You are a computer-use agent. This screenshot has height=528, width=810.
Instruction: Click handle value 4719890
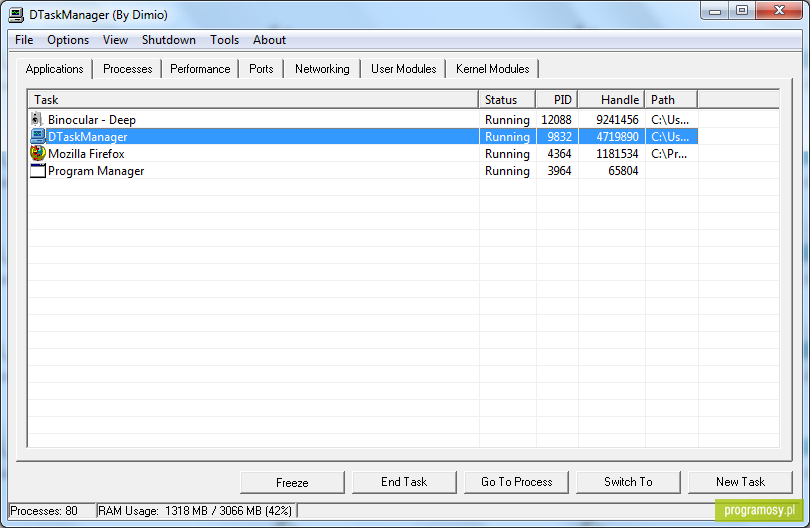coord(617,137)
